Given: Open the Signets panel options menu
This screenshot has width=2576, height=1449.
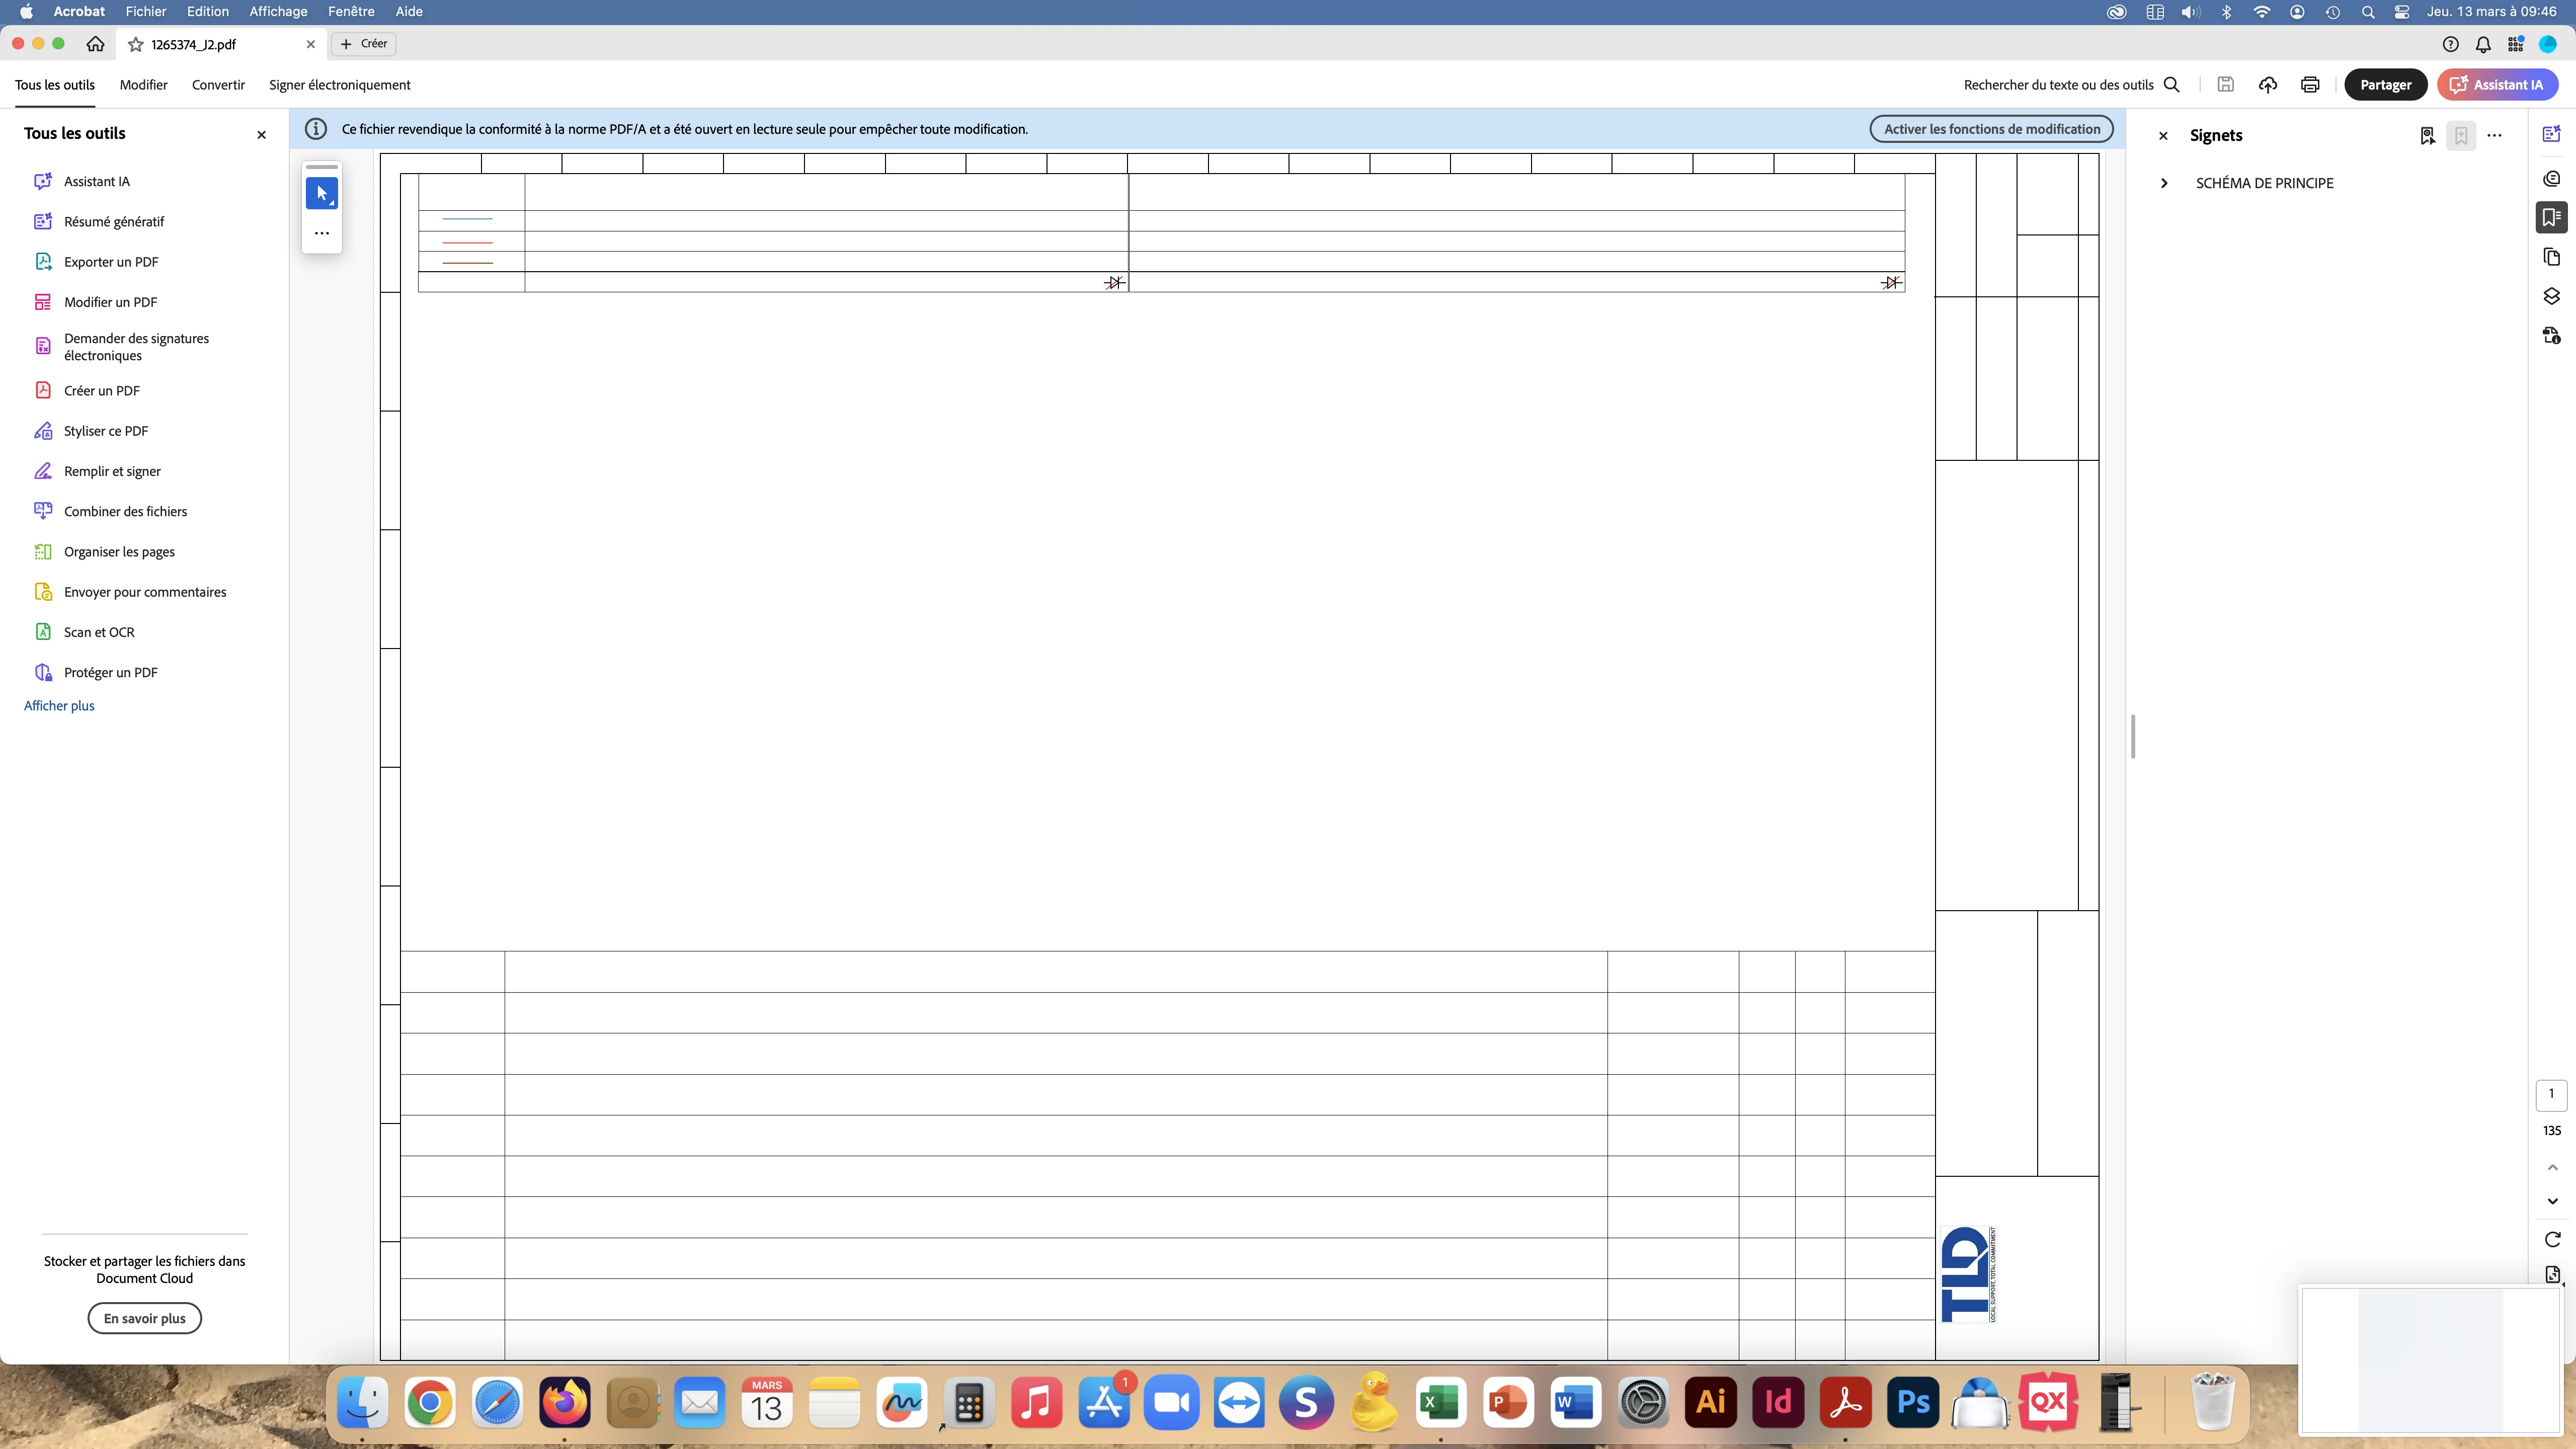Looking at the screenshot, I should tap(2494, 136).
